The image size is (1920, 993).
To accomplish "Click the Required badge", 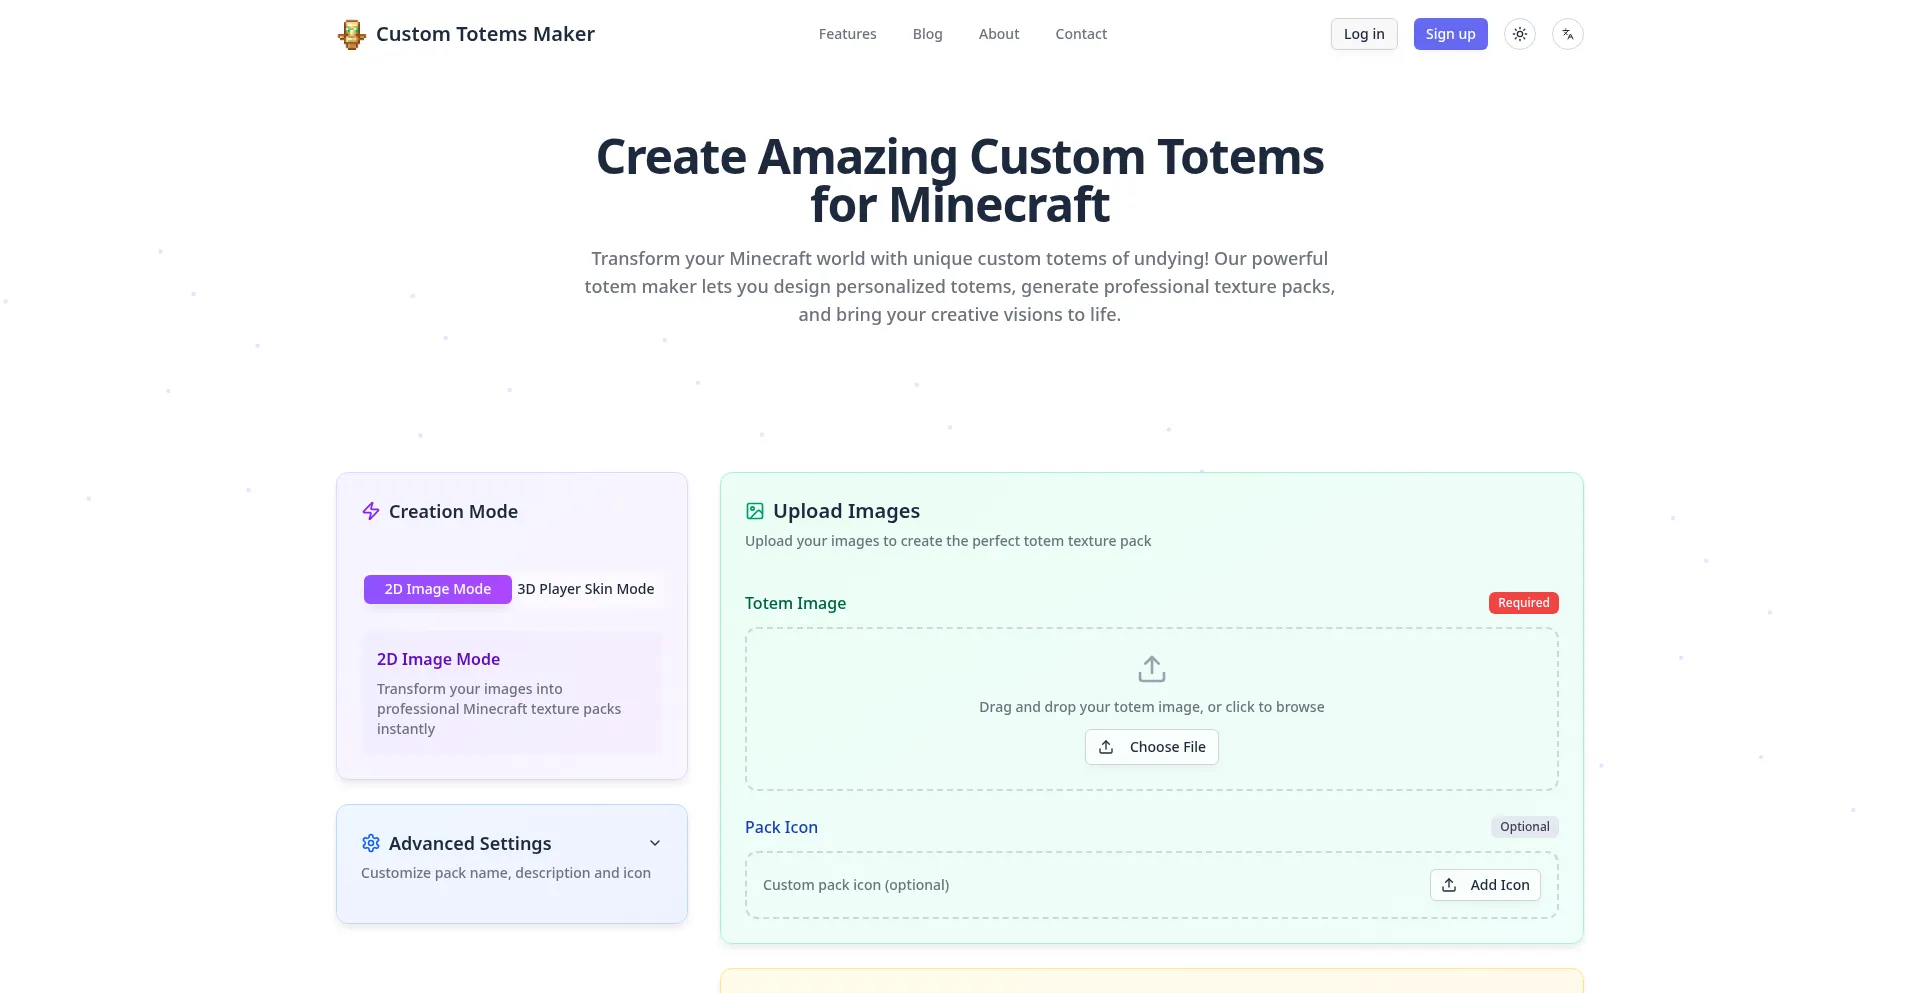I will [1524, 603].
